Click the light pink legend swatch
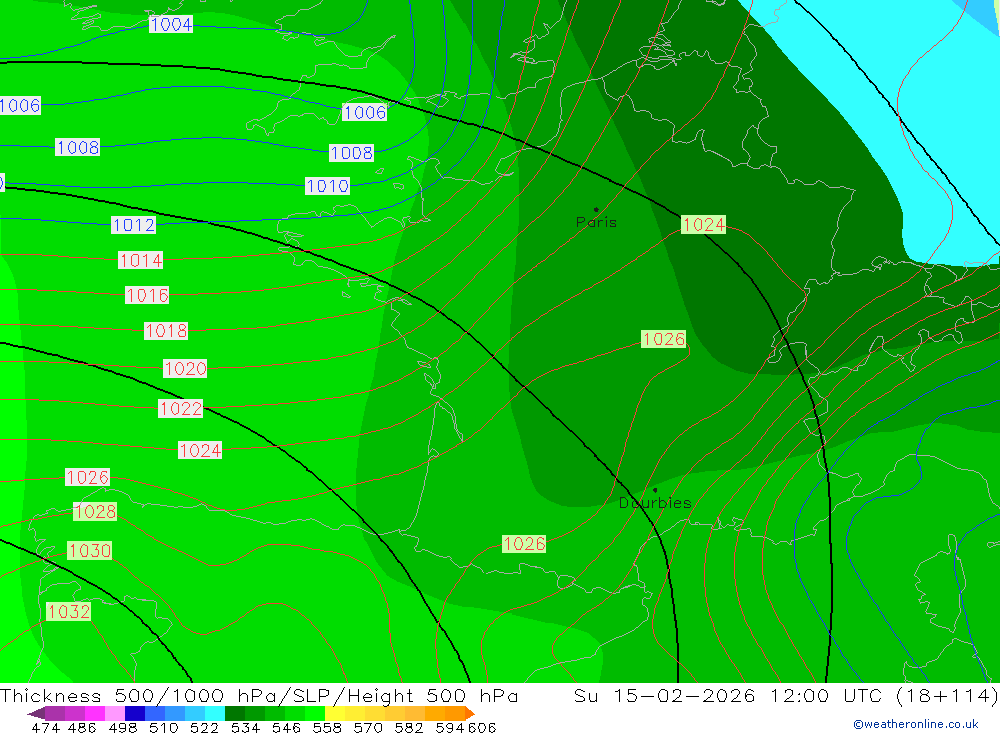This screenshot has height=733, width=1000. click(x=115, y=713)
